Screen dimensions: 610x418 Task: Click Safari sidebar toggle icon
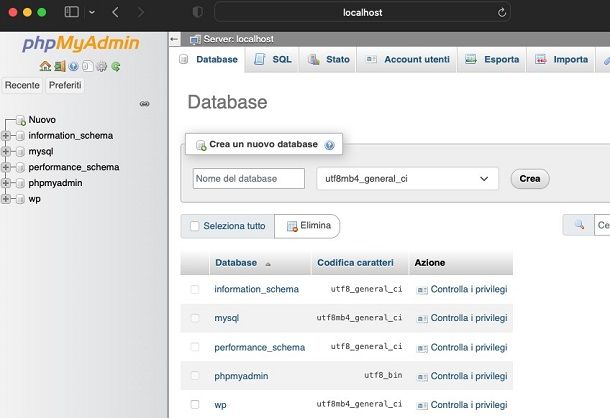72,12
